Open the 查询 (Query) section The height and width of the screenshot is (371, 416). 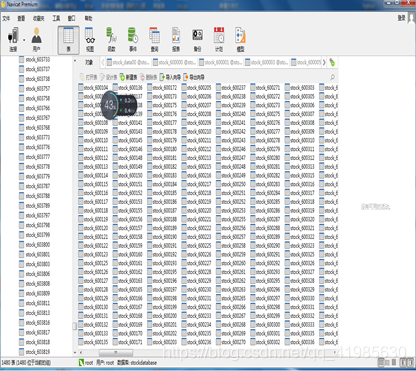(154, 40)
